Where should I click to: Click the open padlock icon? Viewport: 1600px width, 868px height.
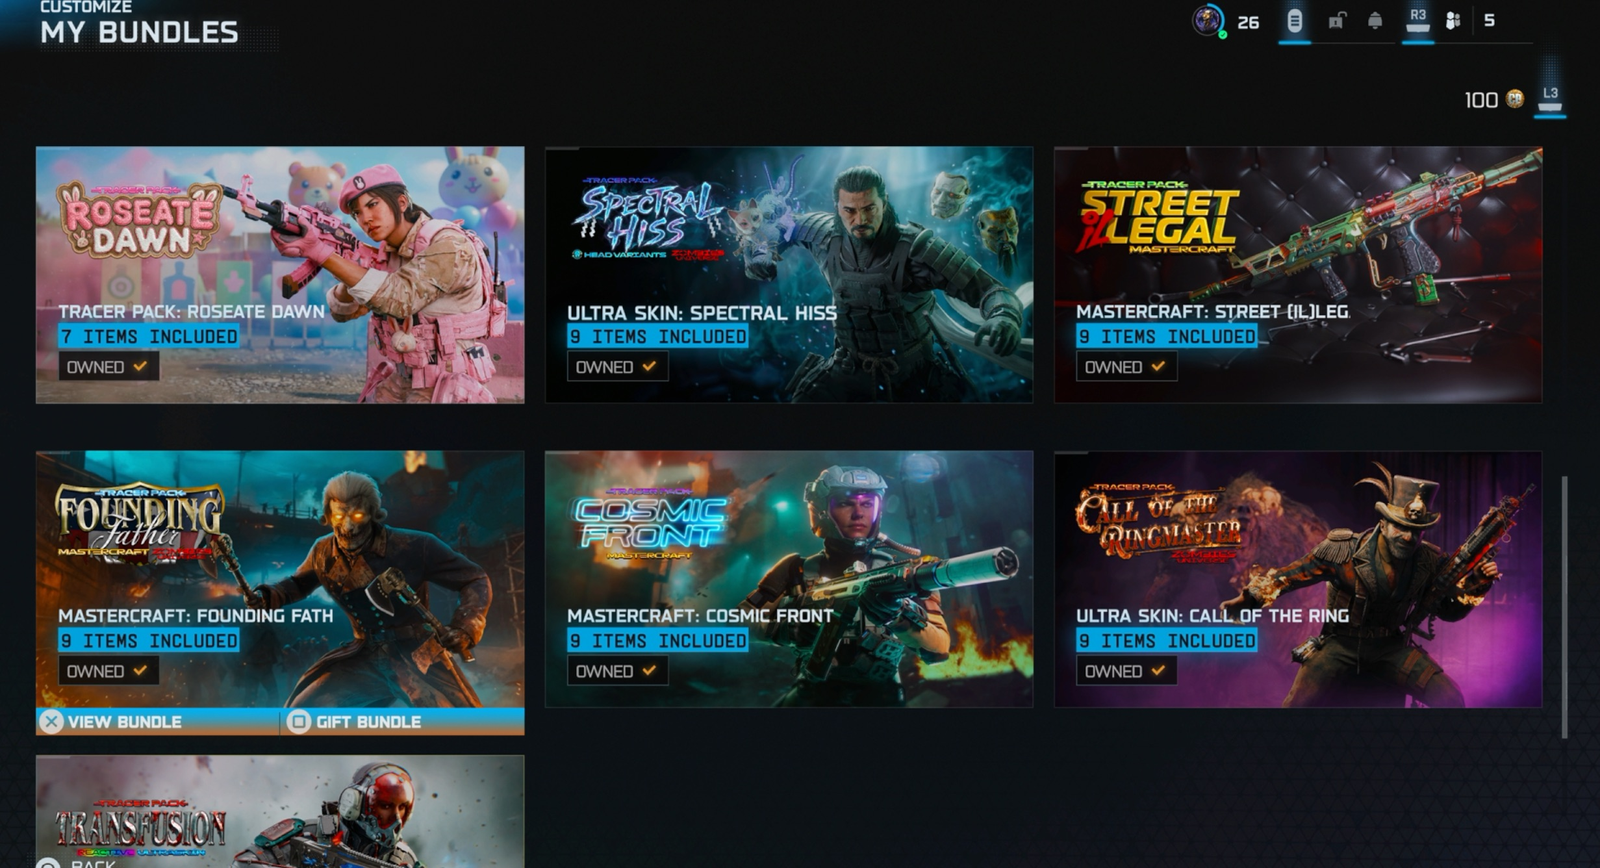[x=1336, y=20]
